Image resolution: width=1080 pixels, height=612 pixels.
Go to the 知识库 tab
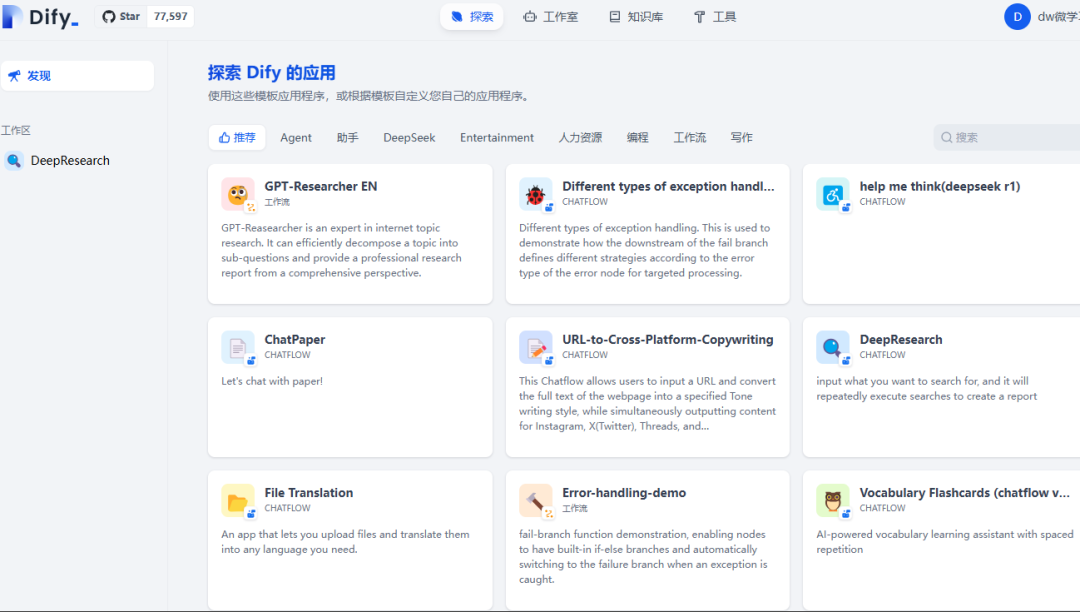click(636, 17)
